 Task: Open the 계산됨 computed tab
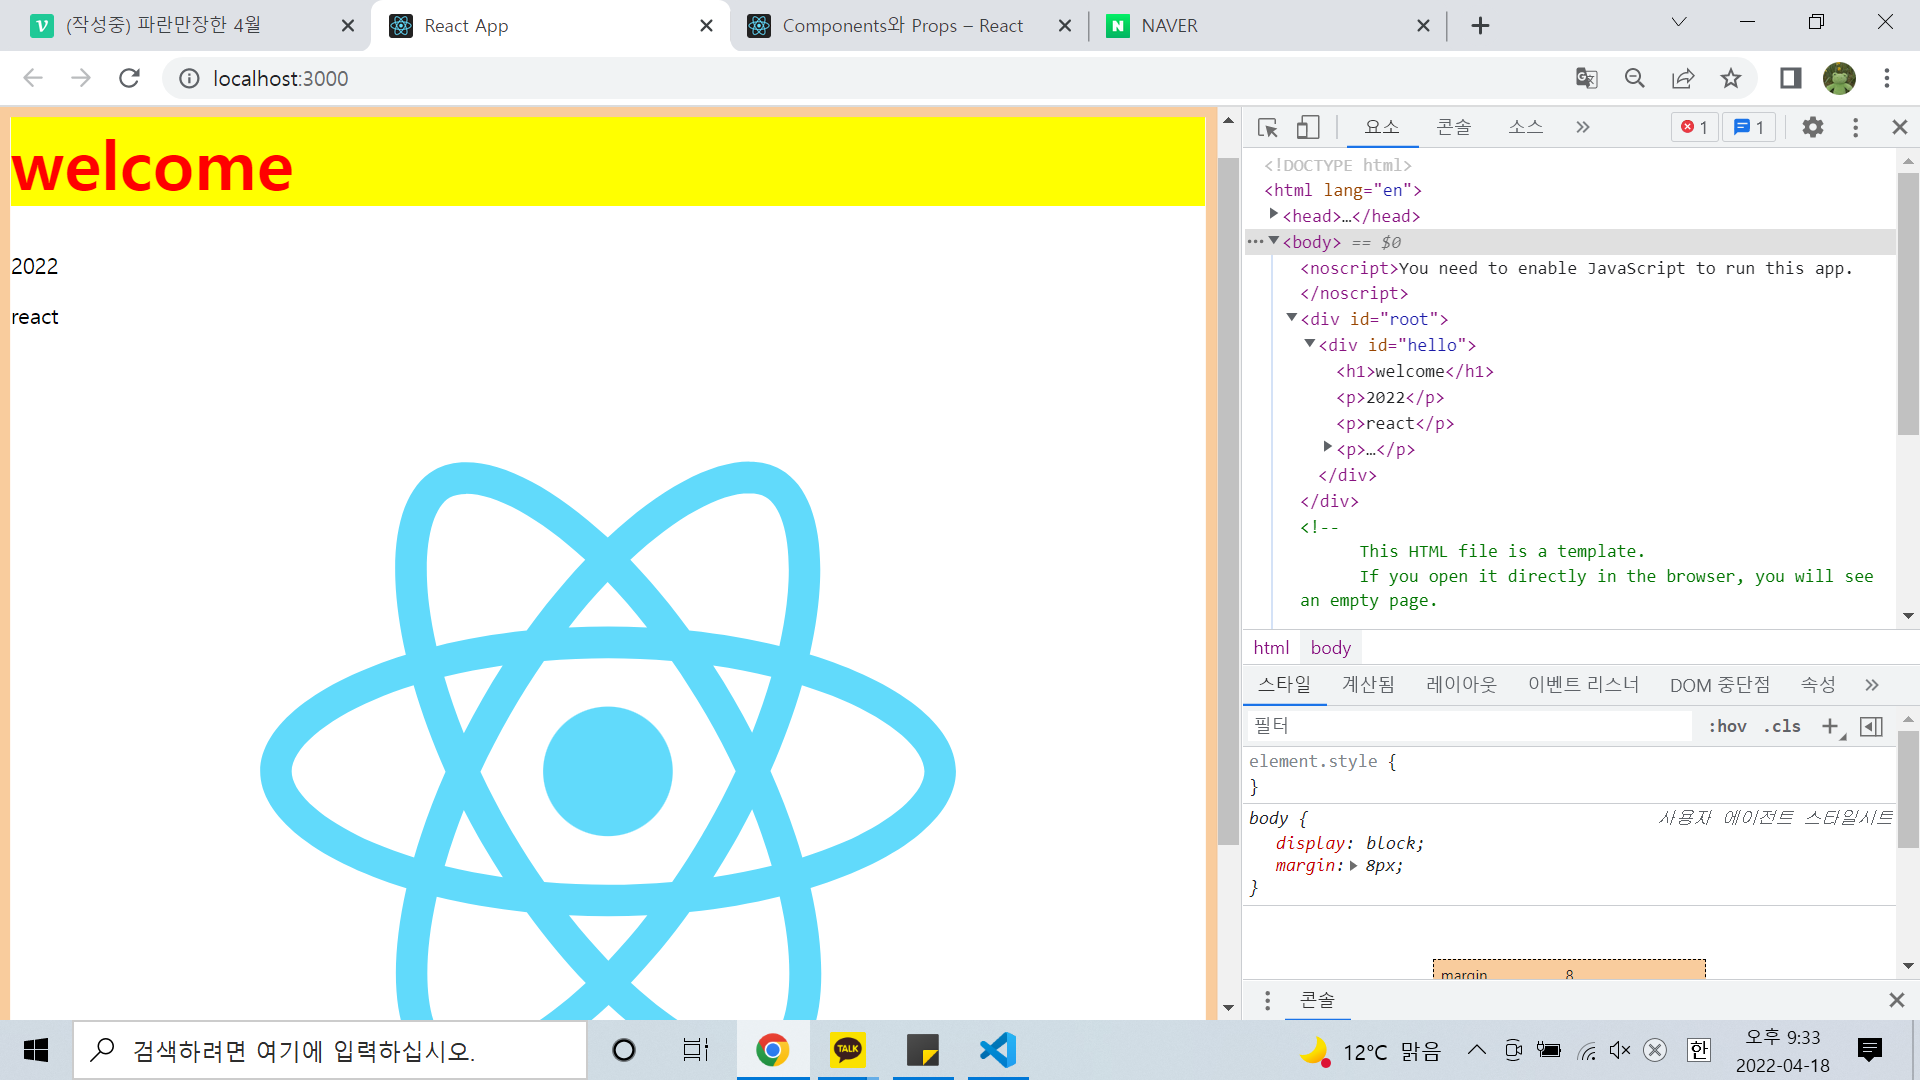1368,685
